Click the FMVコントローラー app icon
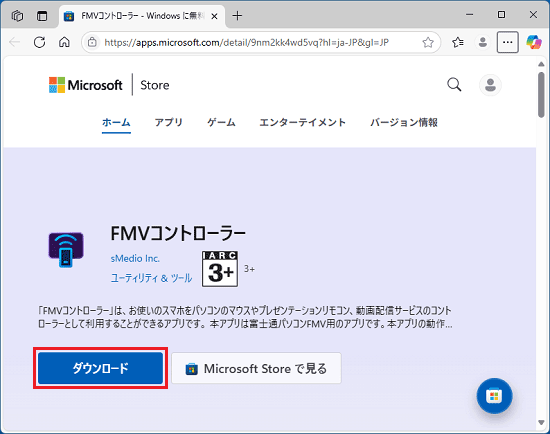Image resolution: width=550 pixels, height=434 pixels. pos(66,249)
